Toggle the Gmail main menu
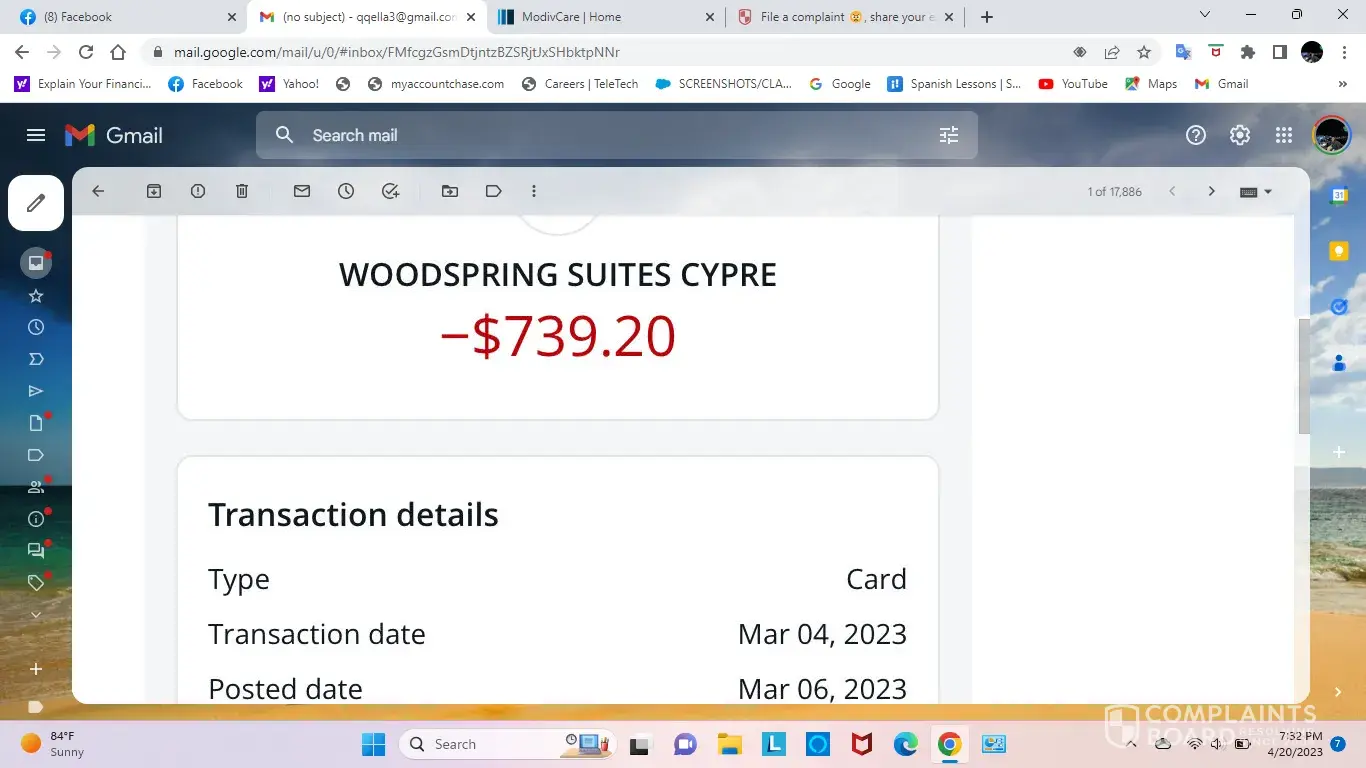Viewport: 1366px width, 768px height. [36, 135]
